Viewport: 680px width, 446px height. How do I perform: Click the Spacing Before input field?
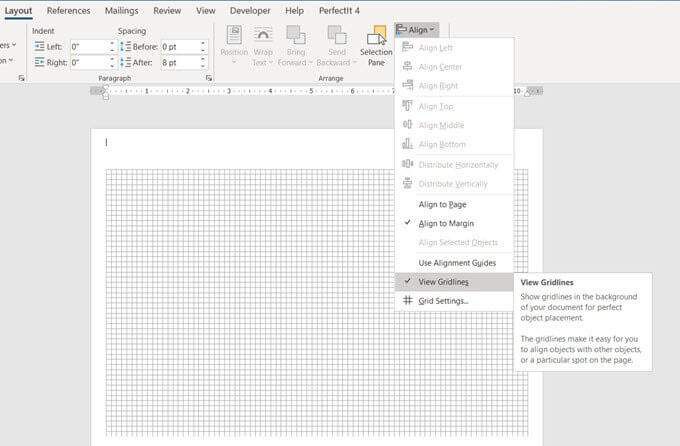pyautogui.click(x=180, y=46)
